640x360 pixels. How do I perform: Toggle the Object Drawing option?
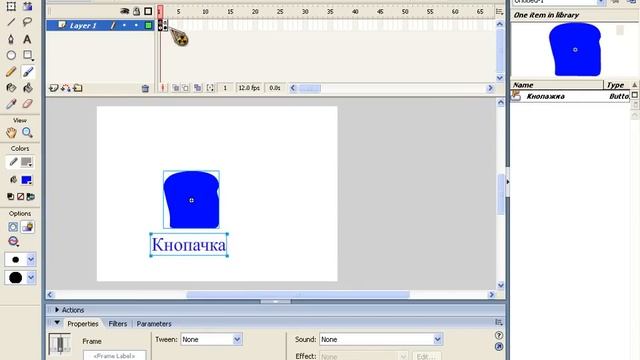coord(13,227)
